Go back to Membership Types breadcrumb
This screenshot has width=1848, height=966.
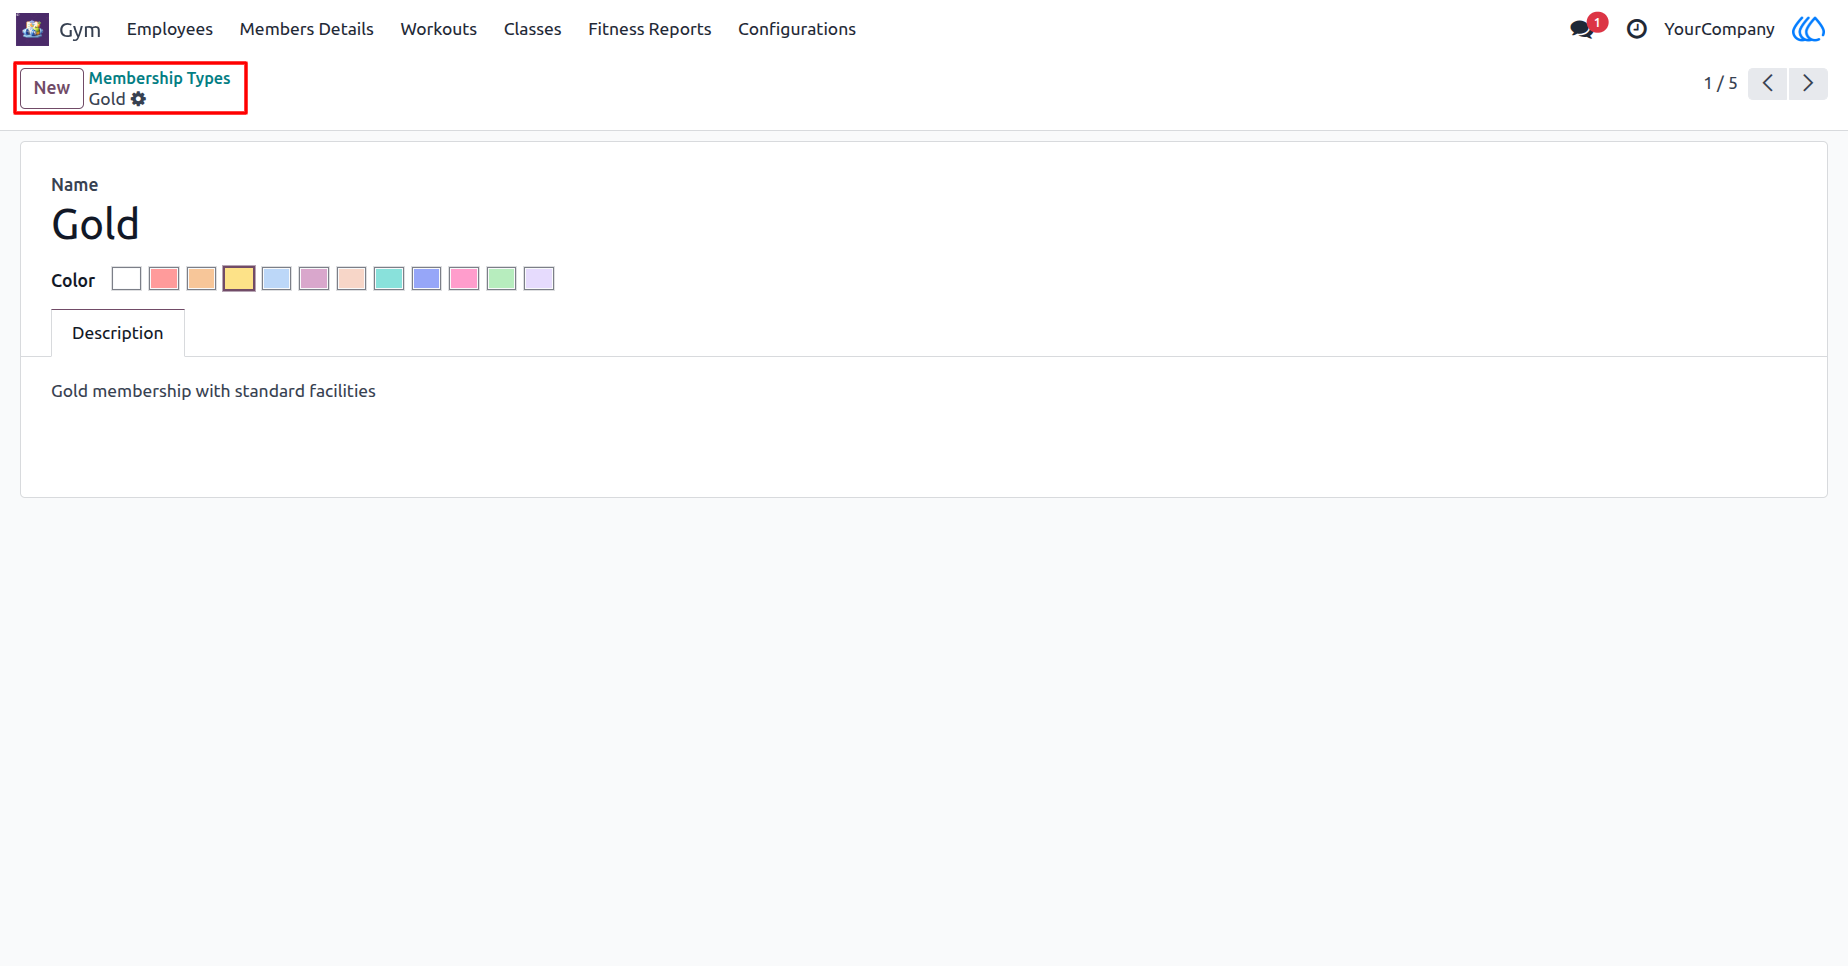coord(160,78)
